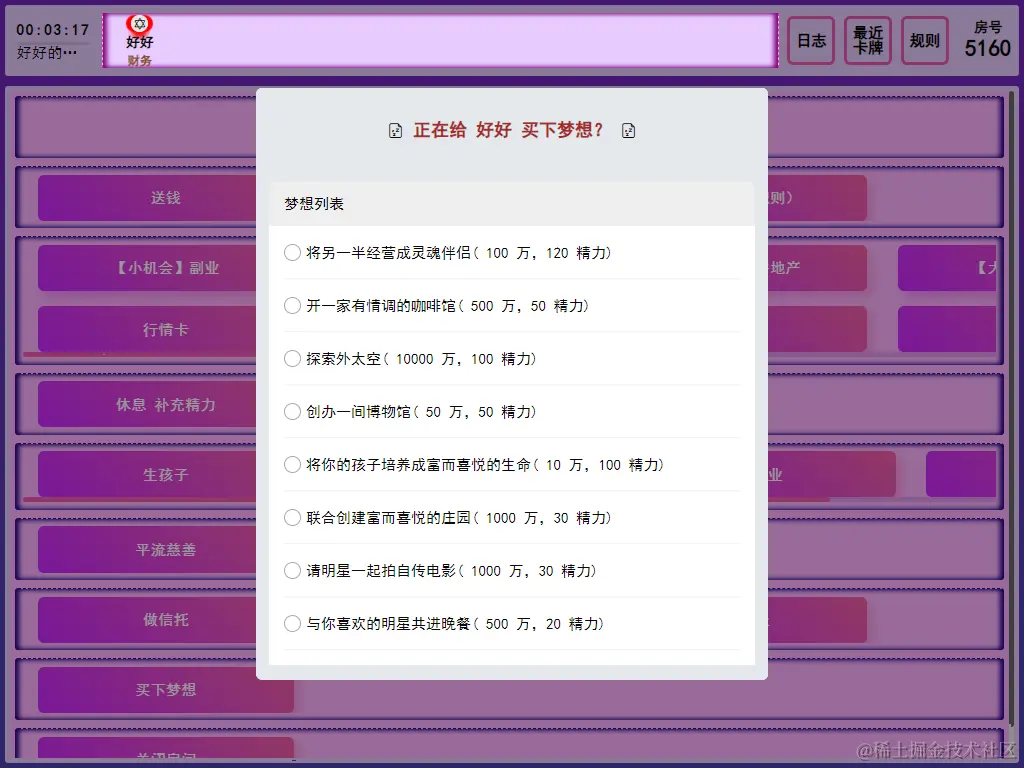
Task: Click the 【小机会】副业 button
Action: (x=148, y=268)
